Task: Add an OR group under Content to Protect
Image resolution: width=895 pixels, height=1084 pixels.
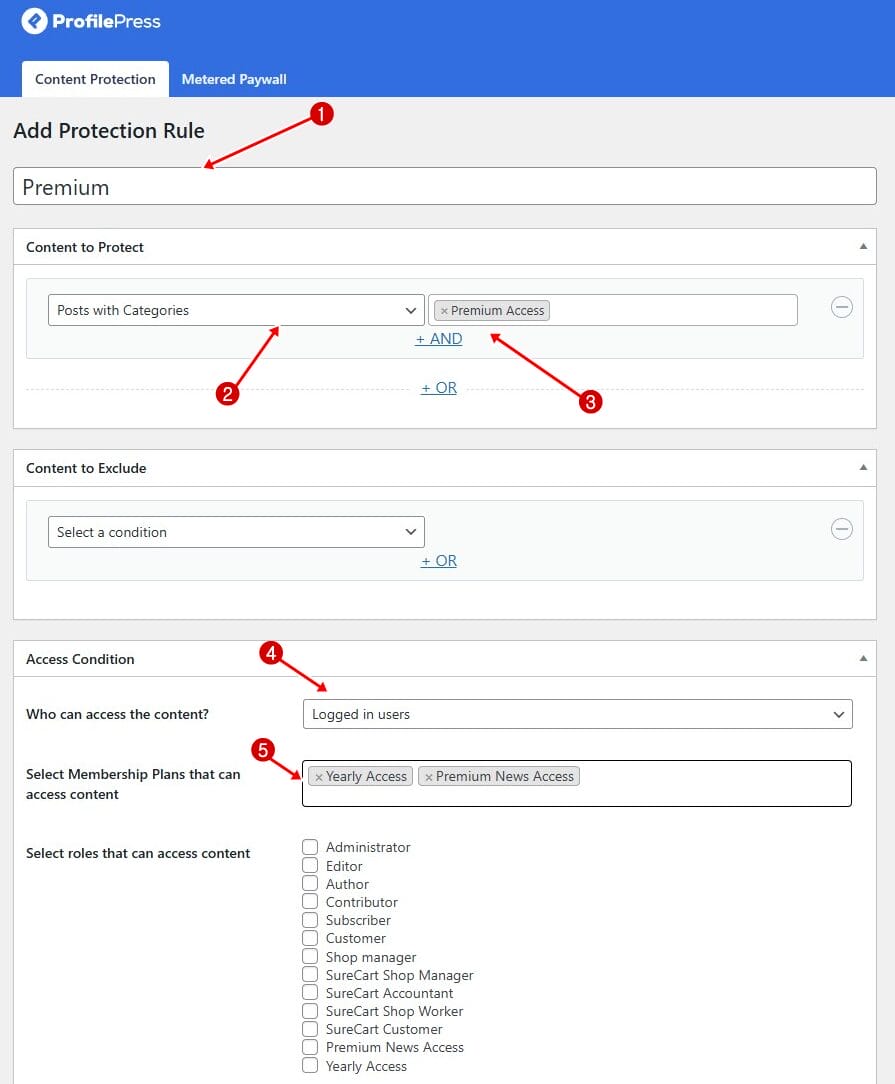Action: (x=439, y=388)
